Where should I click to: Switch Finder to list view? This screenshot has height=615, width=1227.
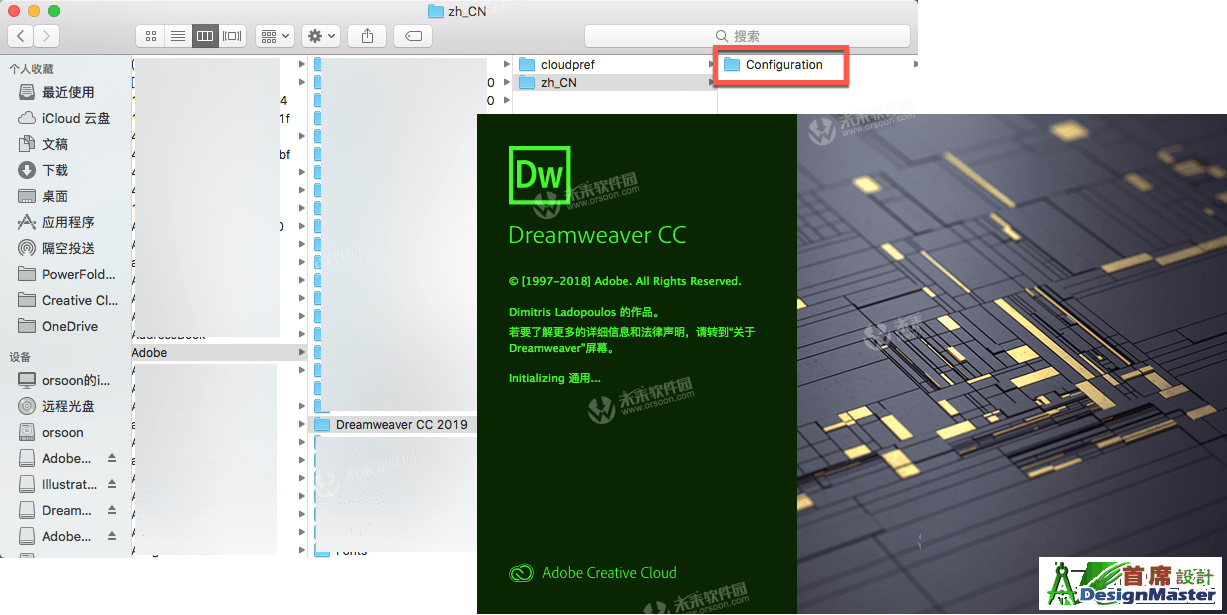[178, 36]
